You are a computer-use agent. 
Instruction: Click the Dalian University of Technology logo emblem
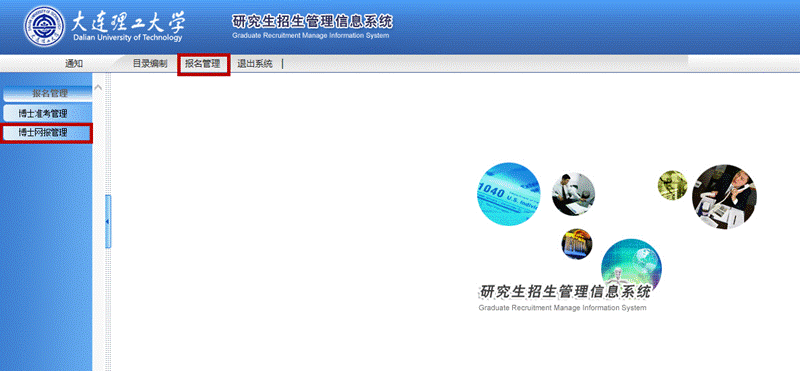[44, 27]
